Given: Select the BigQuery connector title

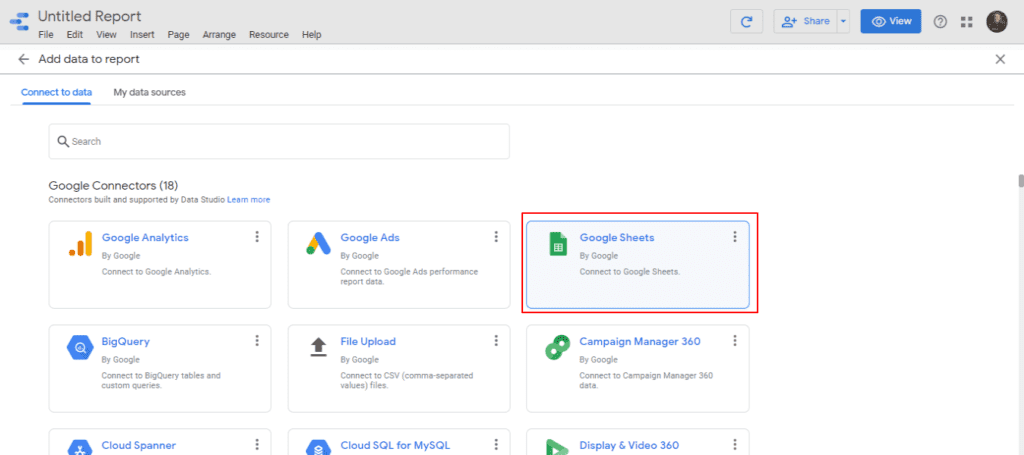Looking at the screenshot, I should click(x=125, y=341).
